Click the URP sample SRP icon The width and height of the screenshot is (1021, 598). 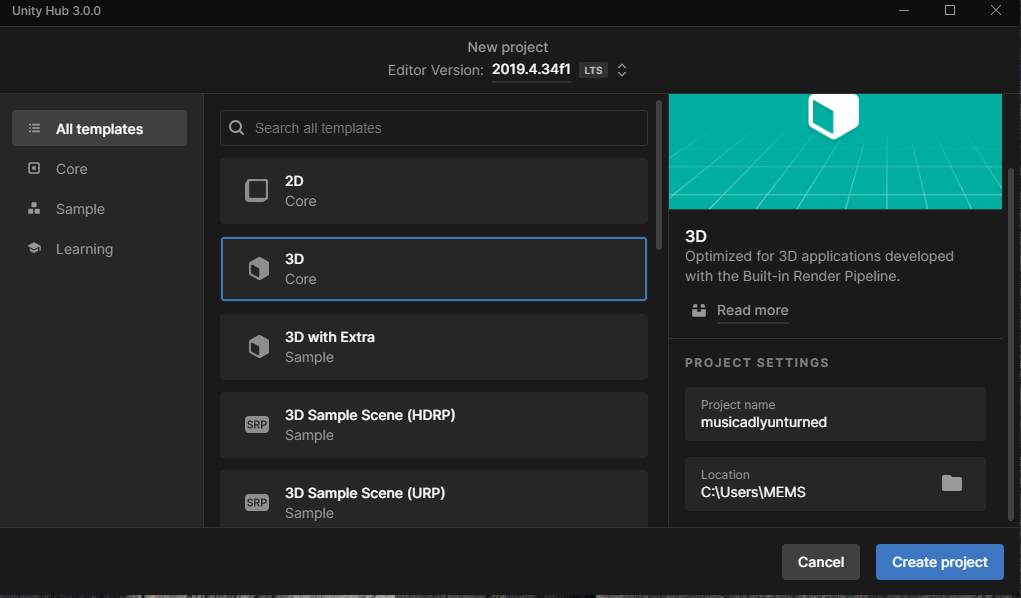pyautogui.click(x=257, y=502)
